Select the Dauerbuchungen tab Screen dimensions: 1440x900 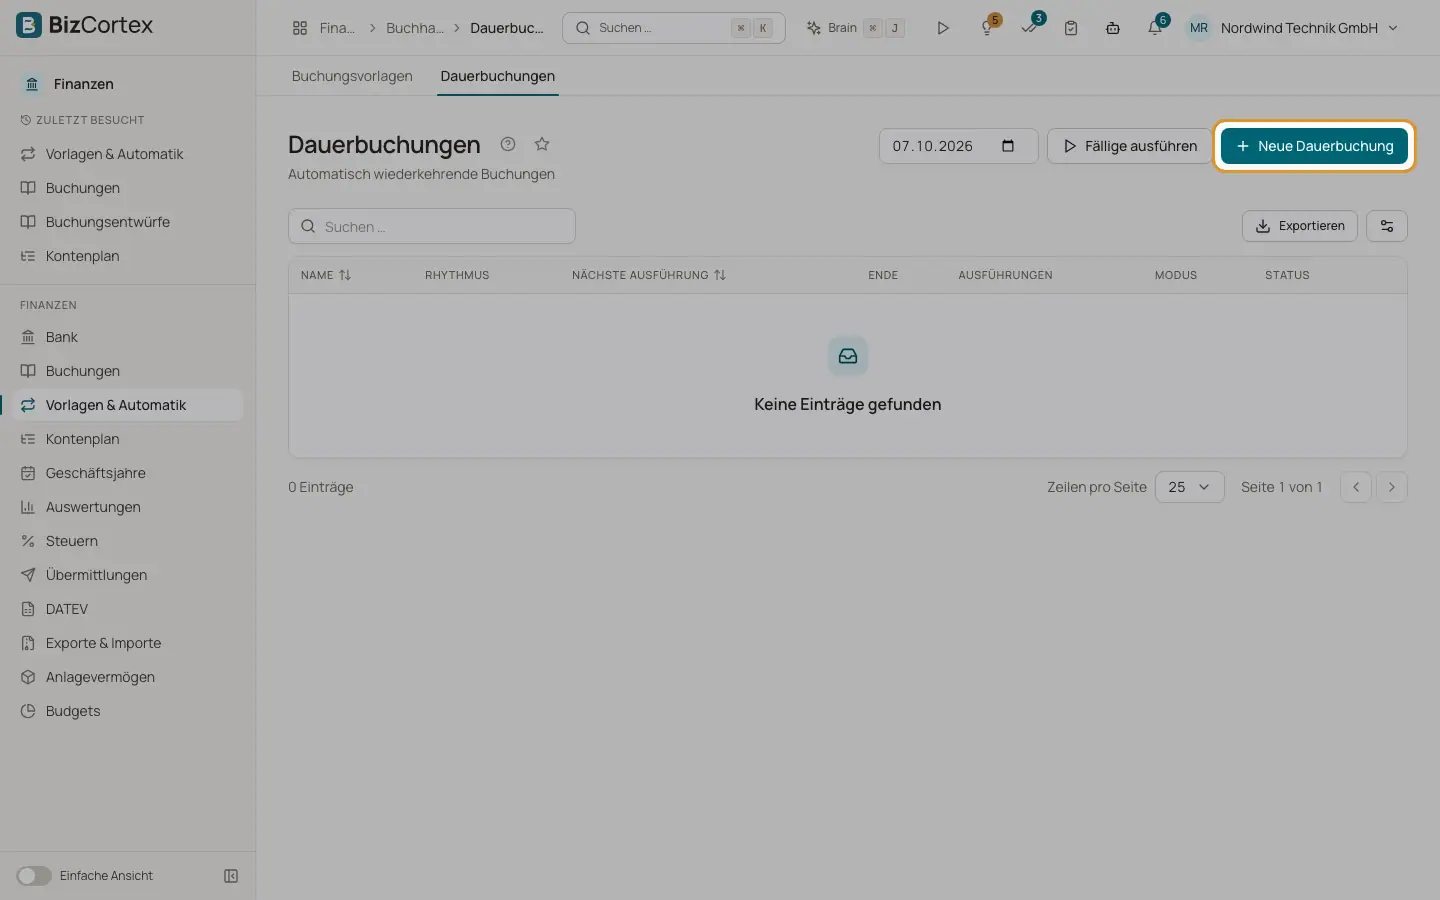tap(498, 76)
